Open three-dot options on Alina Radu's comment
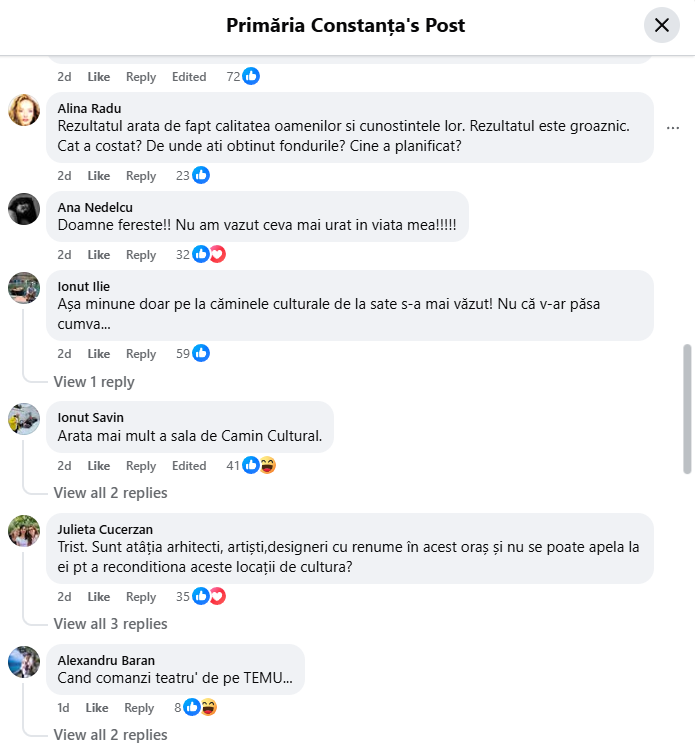 673,128
